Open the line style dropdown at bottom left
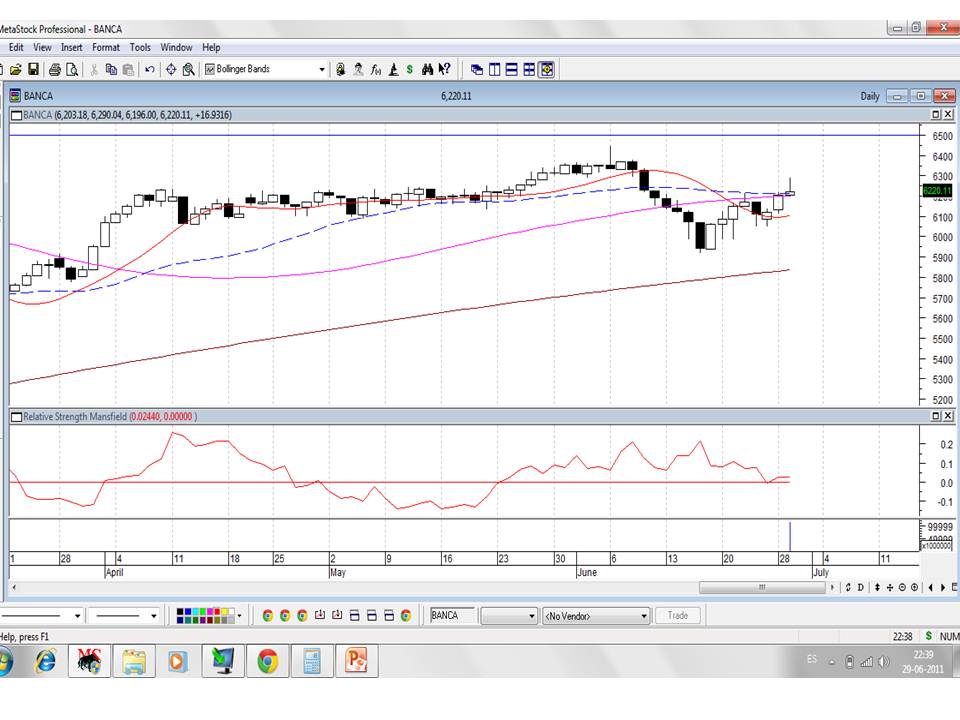This screenshot has height=720, width=960. point(77,616)
